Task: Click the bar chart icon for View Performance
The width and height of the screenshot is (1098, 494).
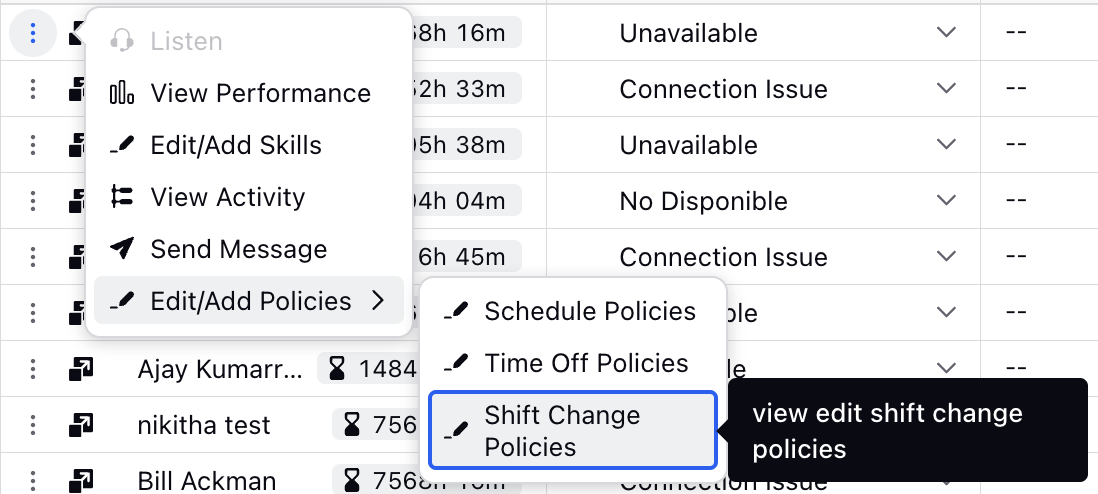Action: (122, 92)
